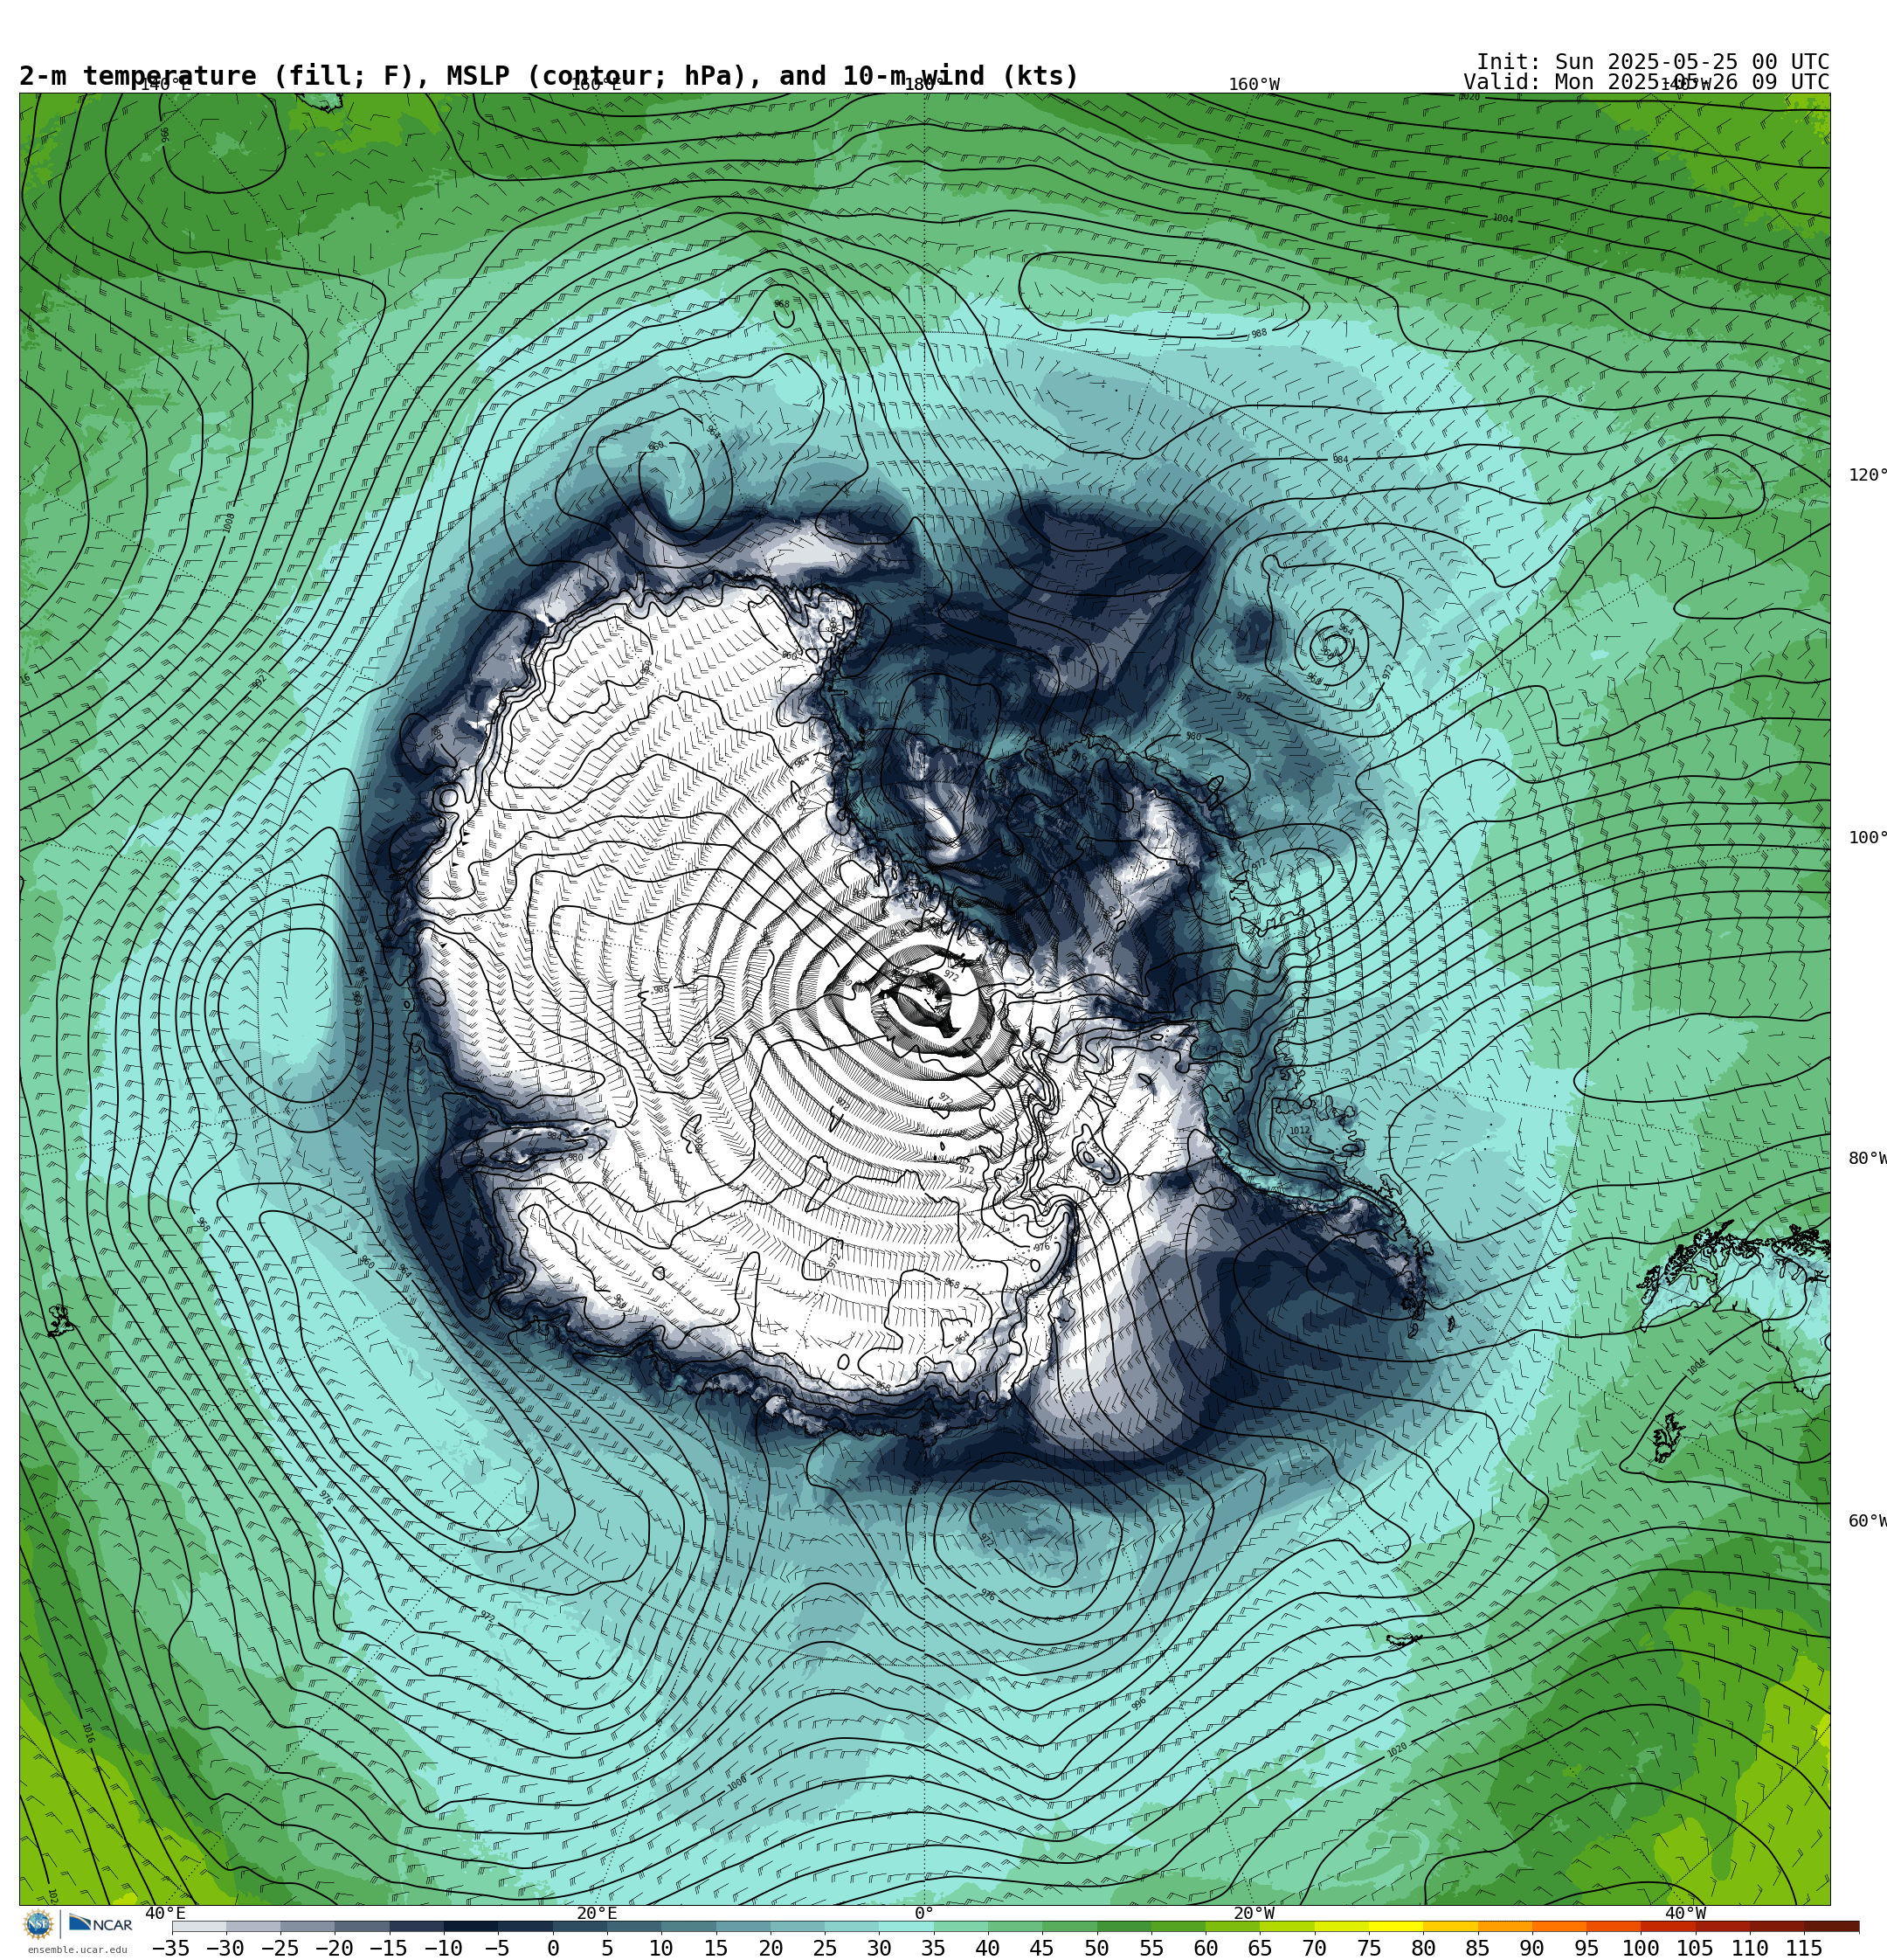The height and width of the screenshot is (1960, 1887).
Task: Click the map title '2-m temperature (fill; F)...'
Action: [x=549, y=76]
